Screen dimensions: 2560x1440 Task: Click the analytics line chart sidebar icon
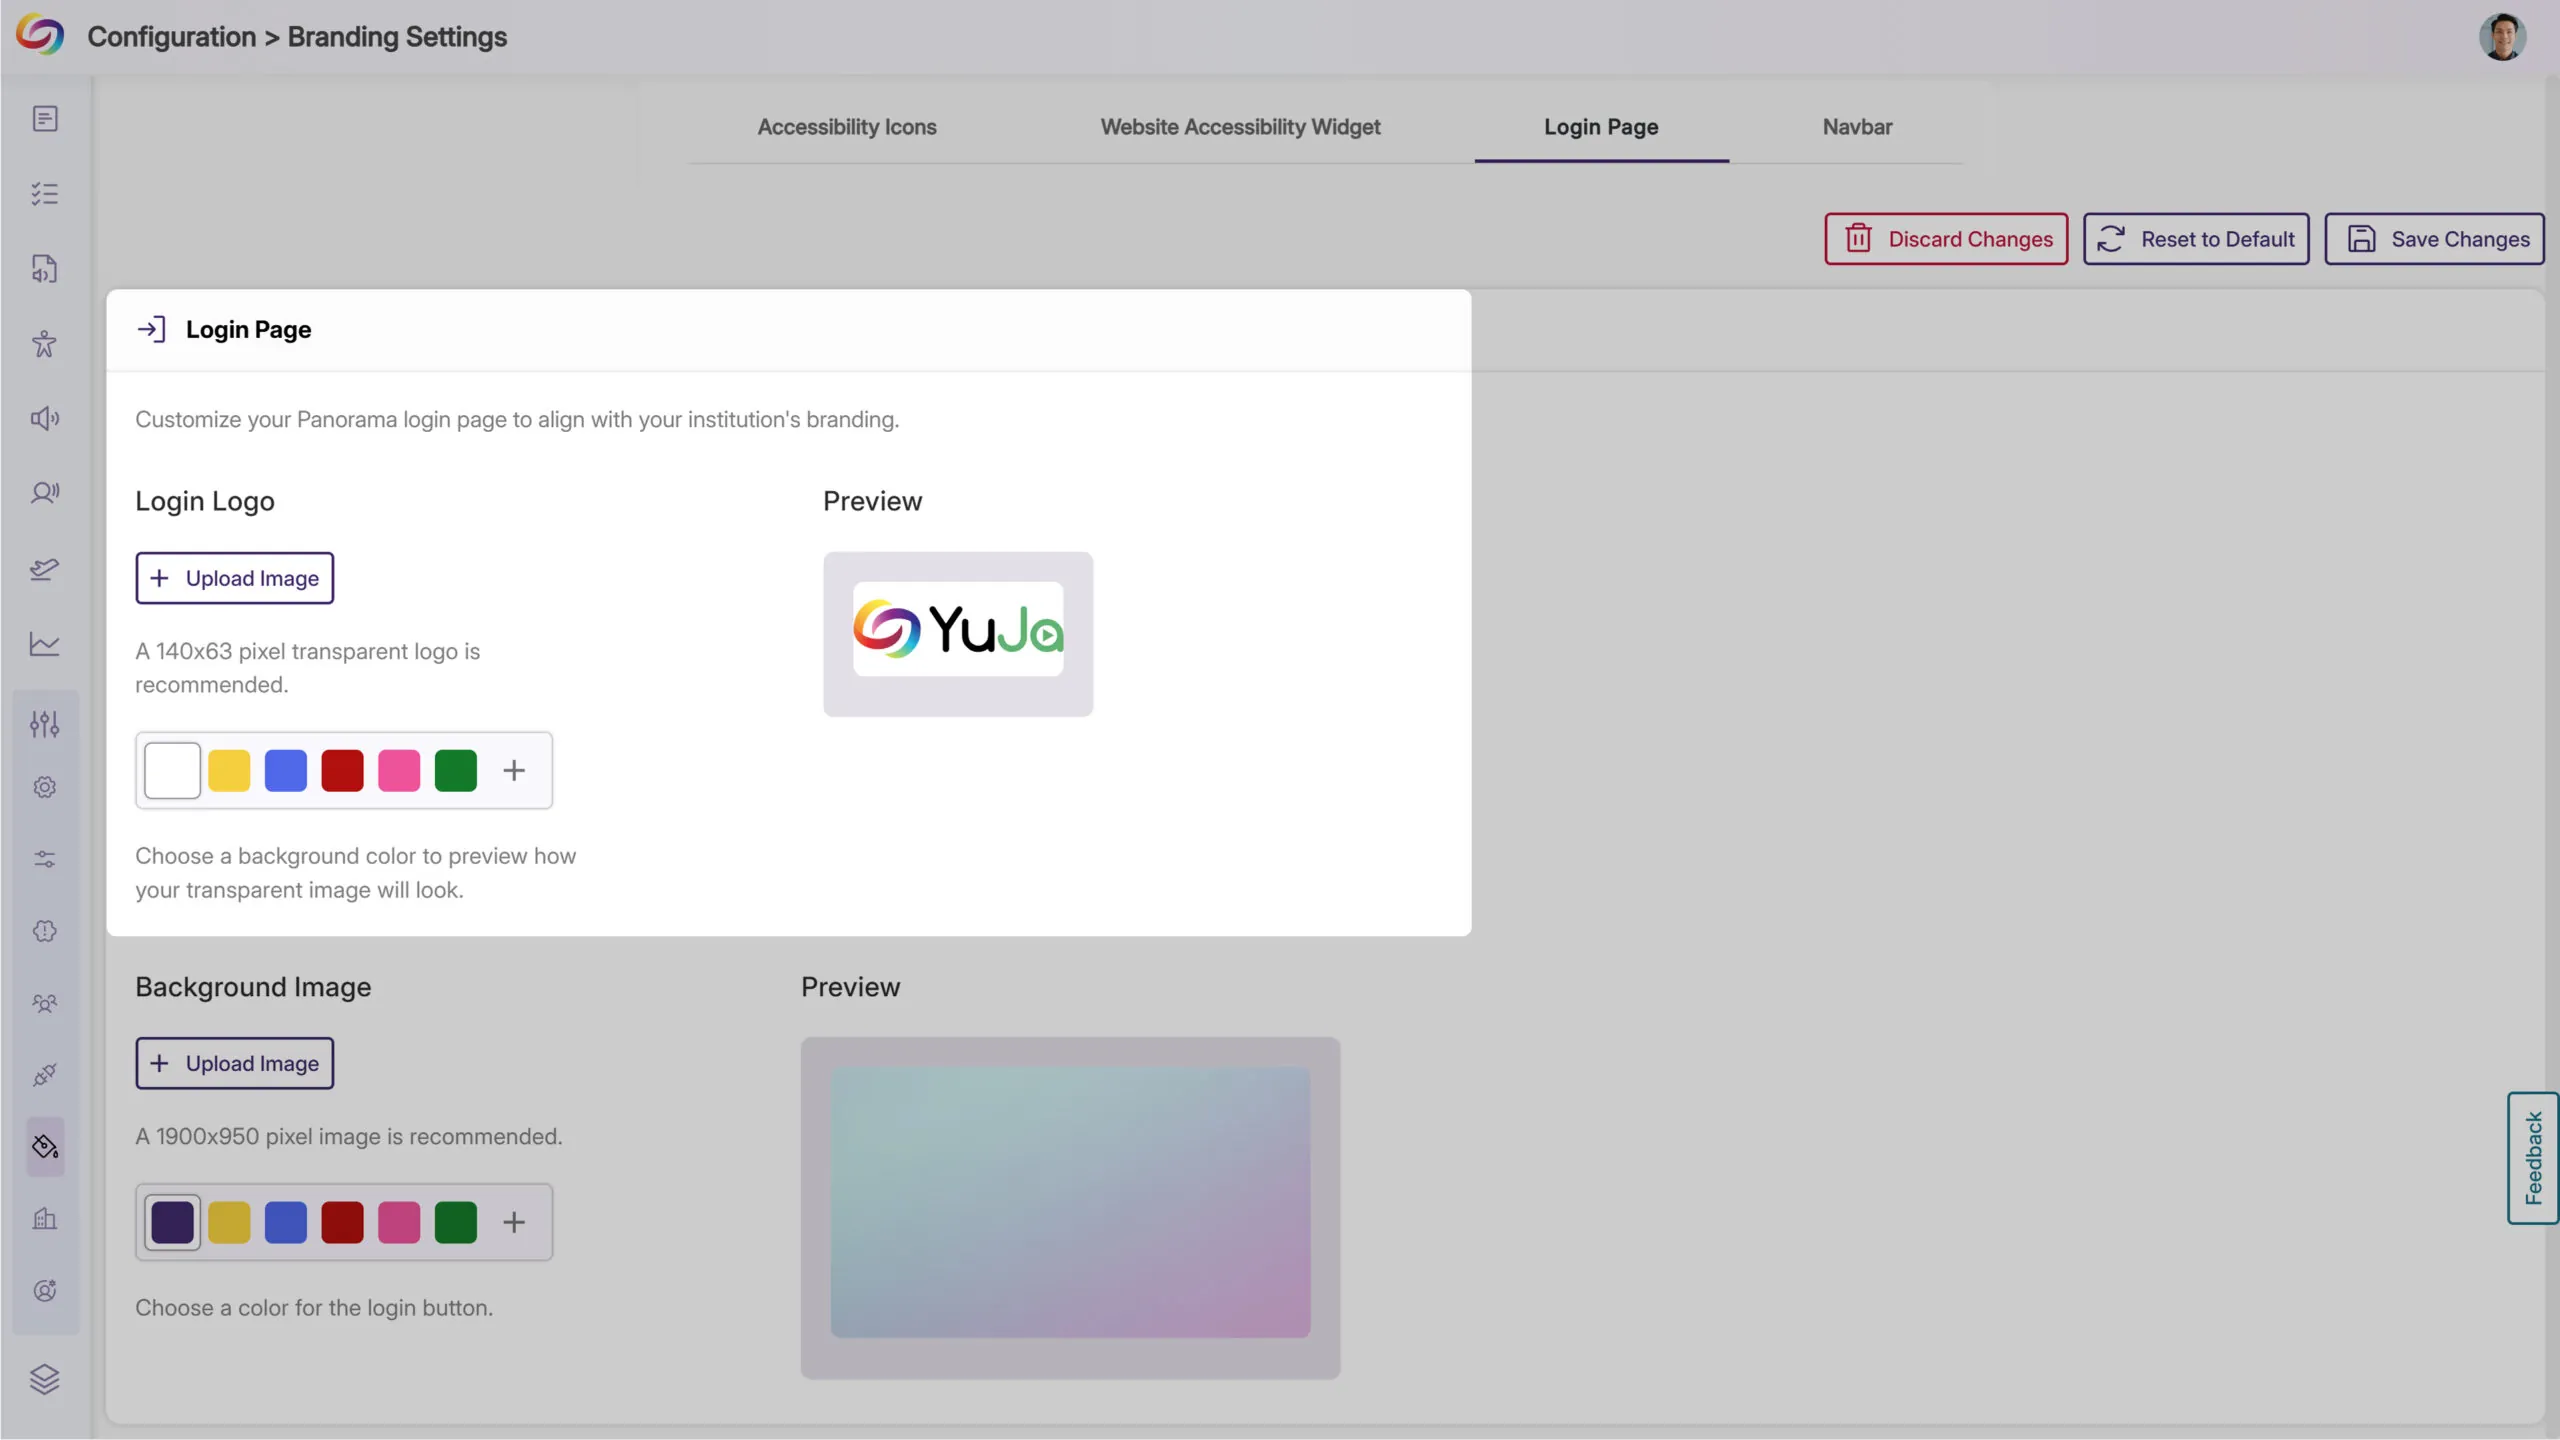44,644
